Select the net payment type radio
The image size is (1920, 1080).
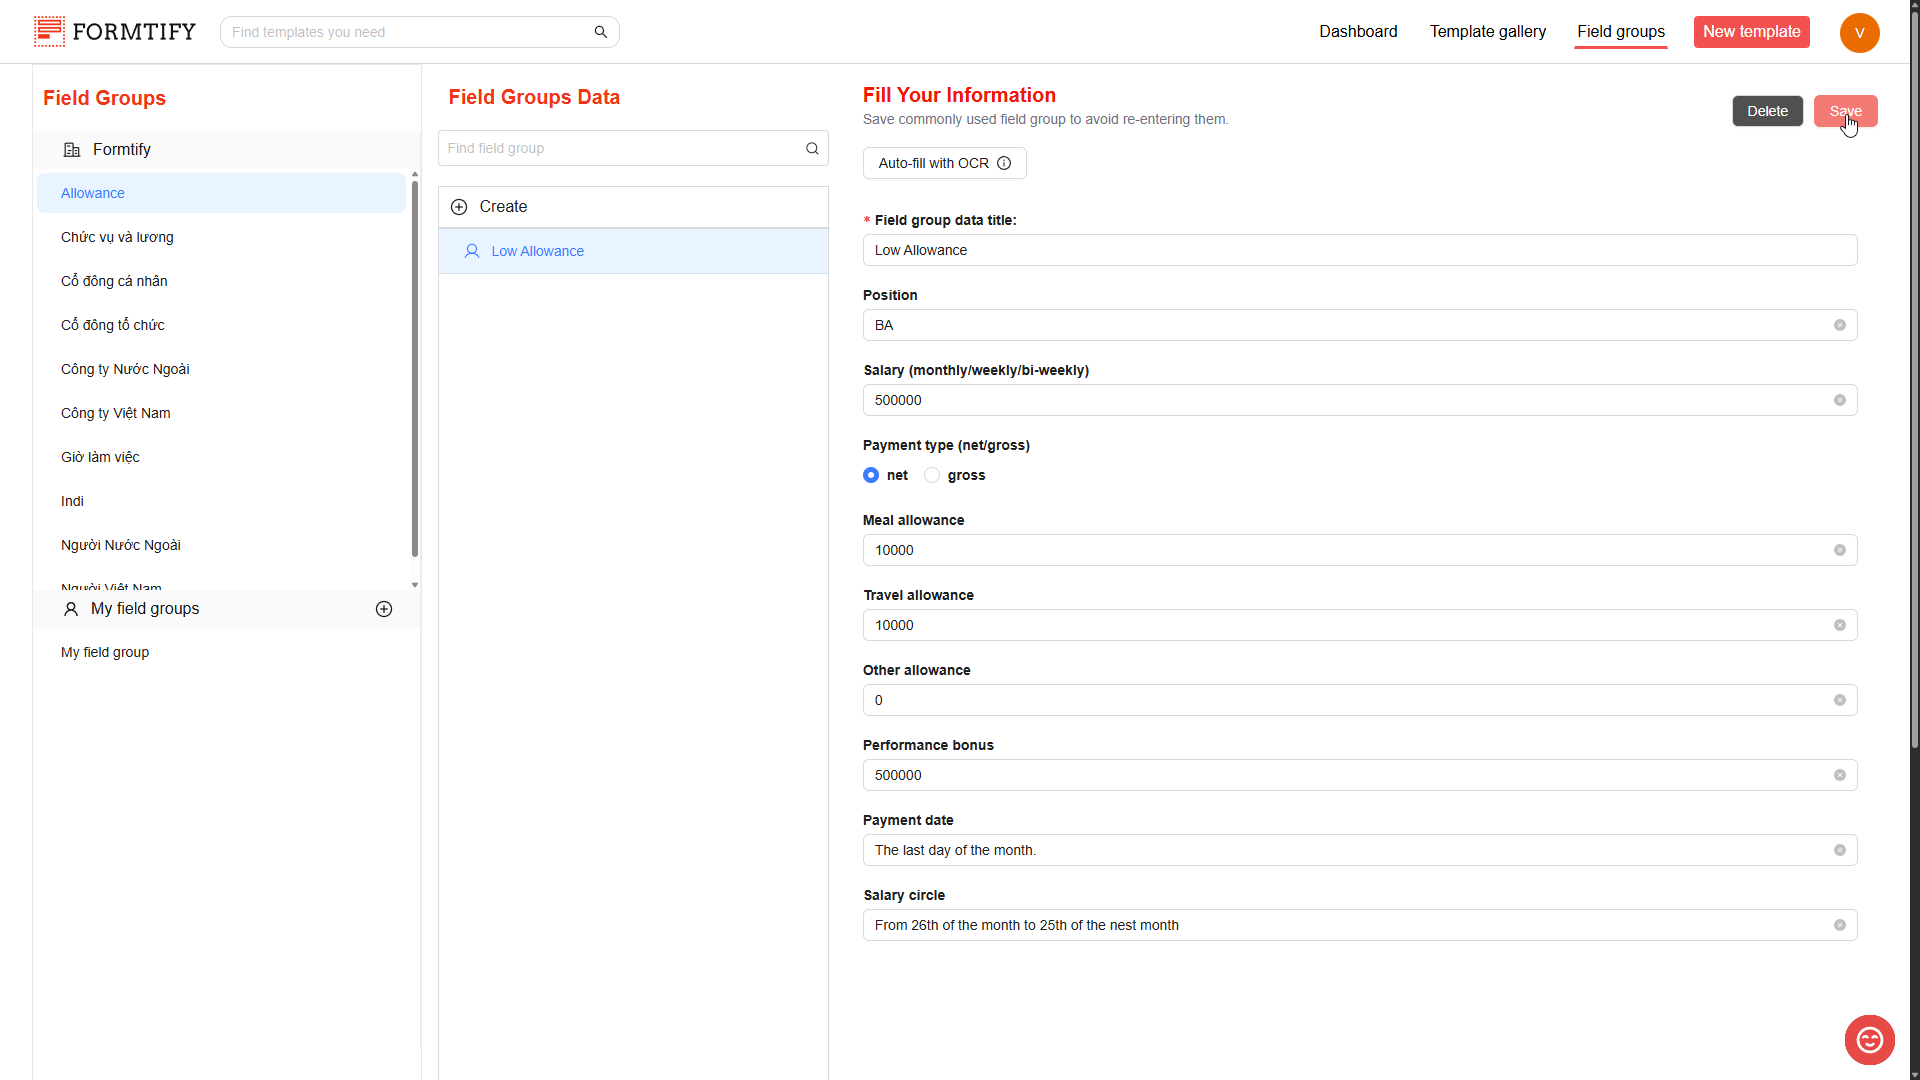[871, 475]
